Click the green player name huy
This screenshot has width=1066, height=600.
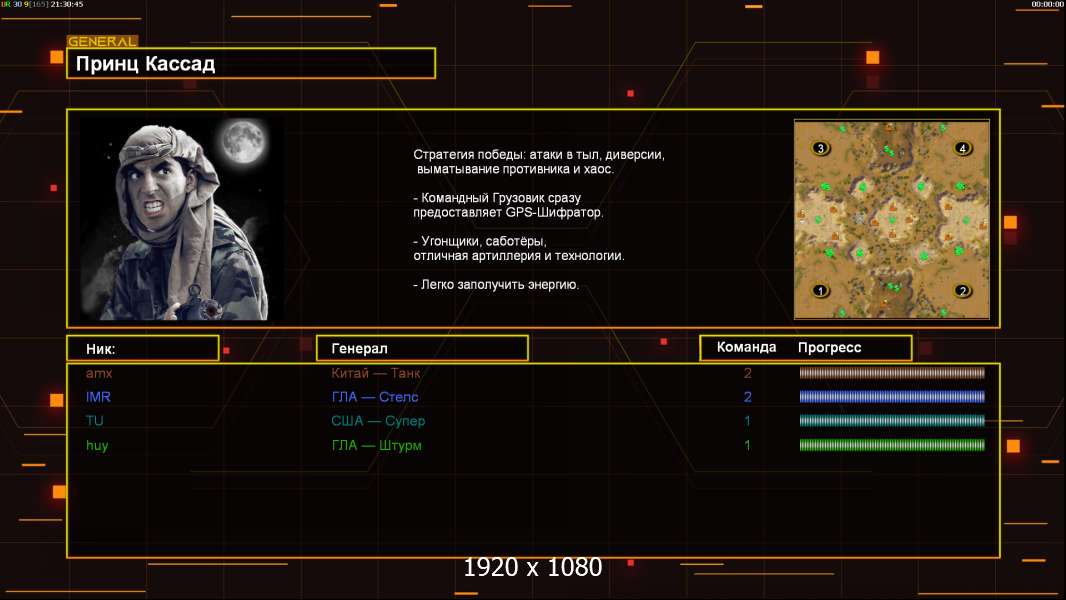97,445
